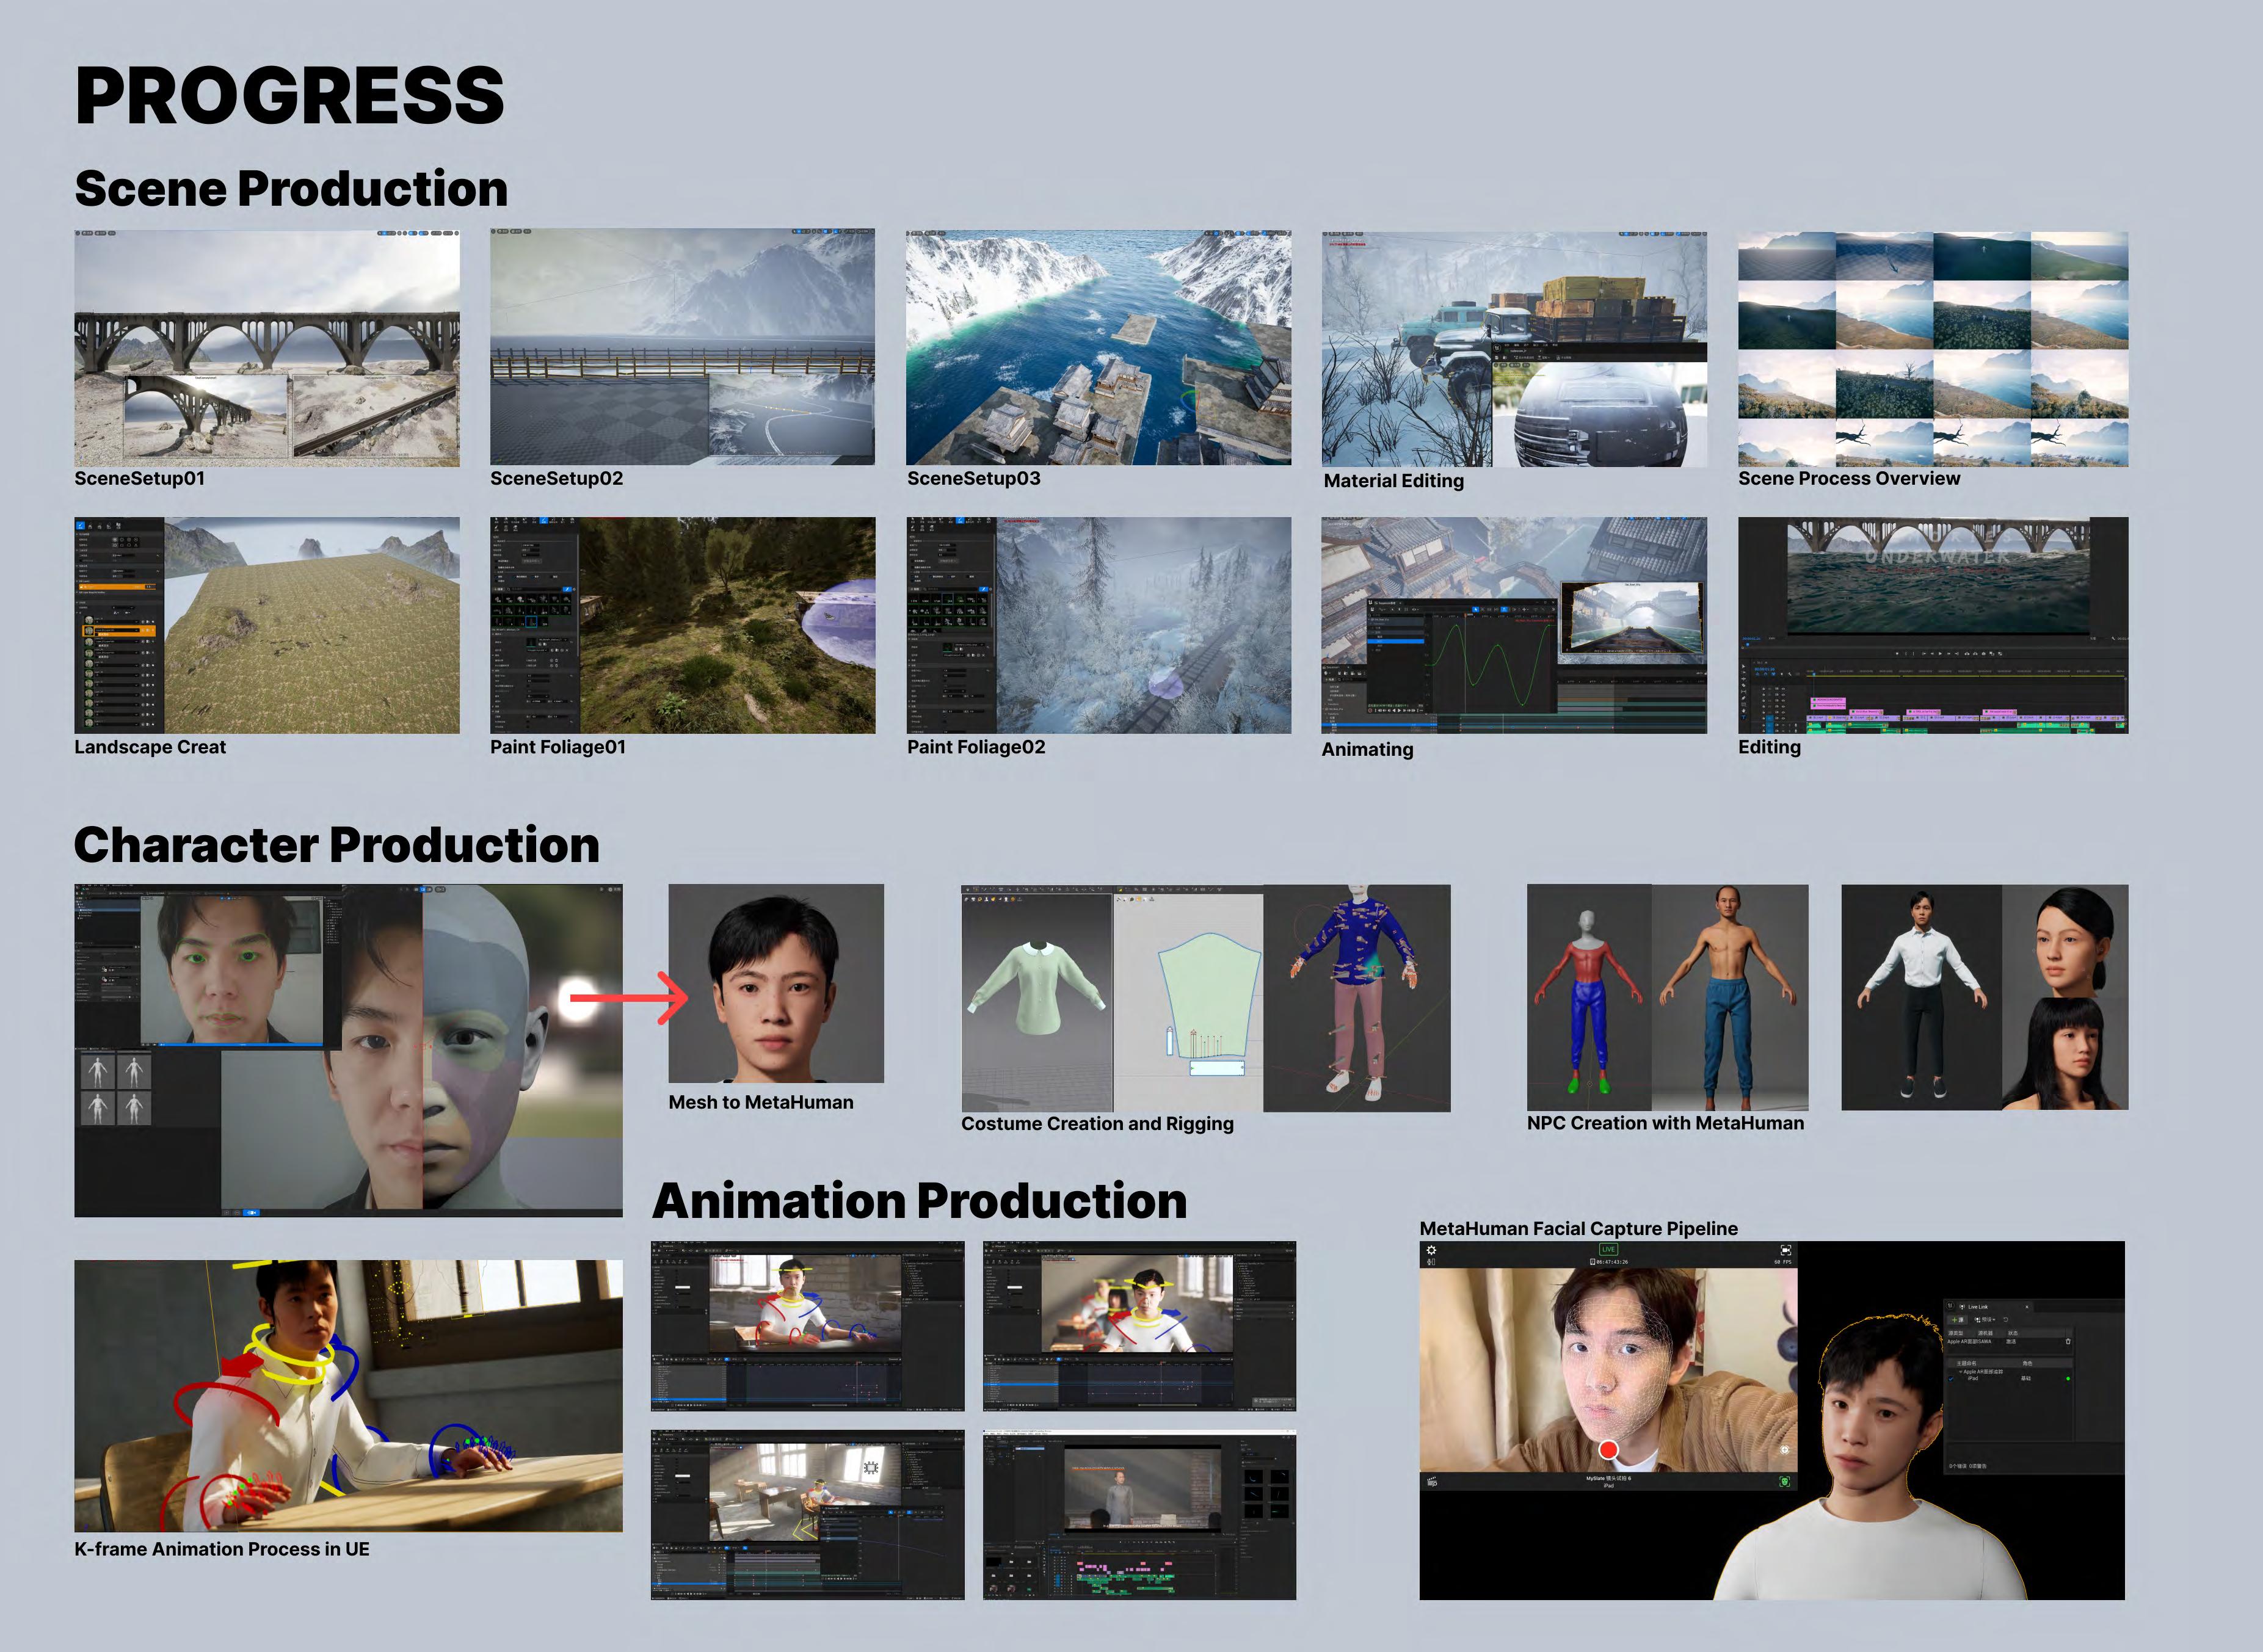Click the refresh arrow next to presets
The image size is (2263, 1652).
2005,1320
